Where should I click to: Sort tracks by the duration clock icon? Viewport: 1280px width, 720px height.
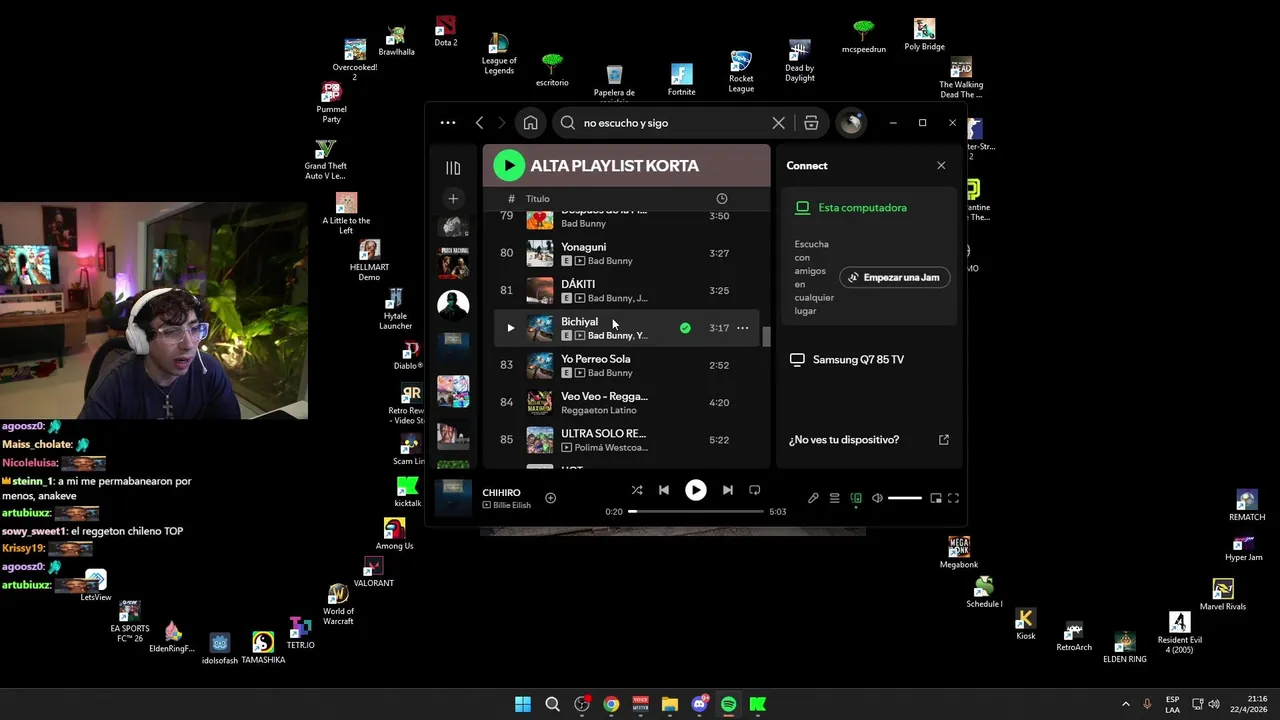point(722,199)
